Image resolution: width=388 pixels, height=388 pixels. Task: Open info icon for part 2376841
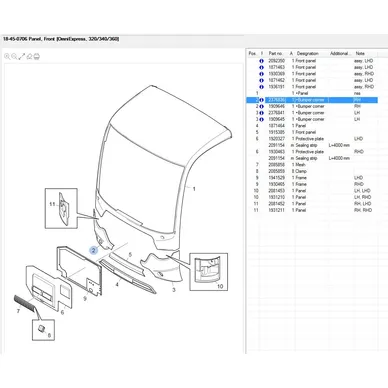261,113
